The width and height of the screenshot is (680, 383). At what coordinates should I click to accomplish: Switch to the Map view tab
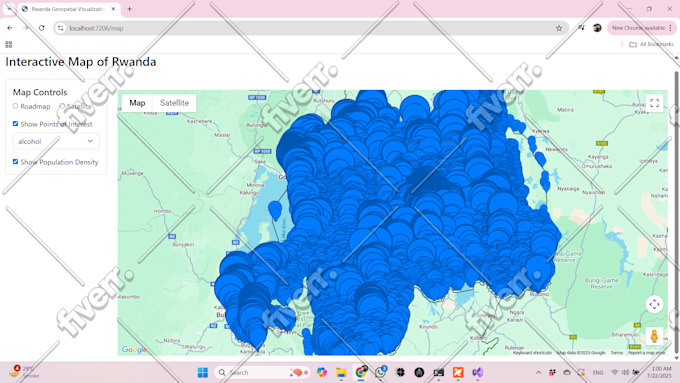point(137,103)
